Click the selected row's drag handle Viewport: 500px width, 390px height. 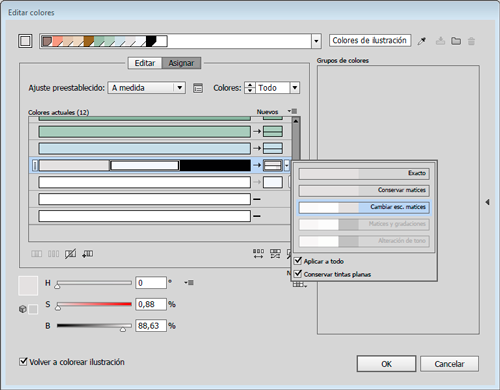[35, 165]
